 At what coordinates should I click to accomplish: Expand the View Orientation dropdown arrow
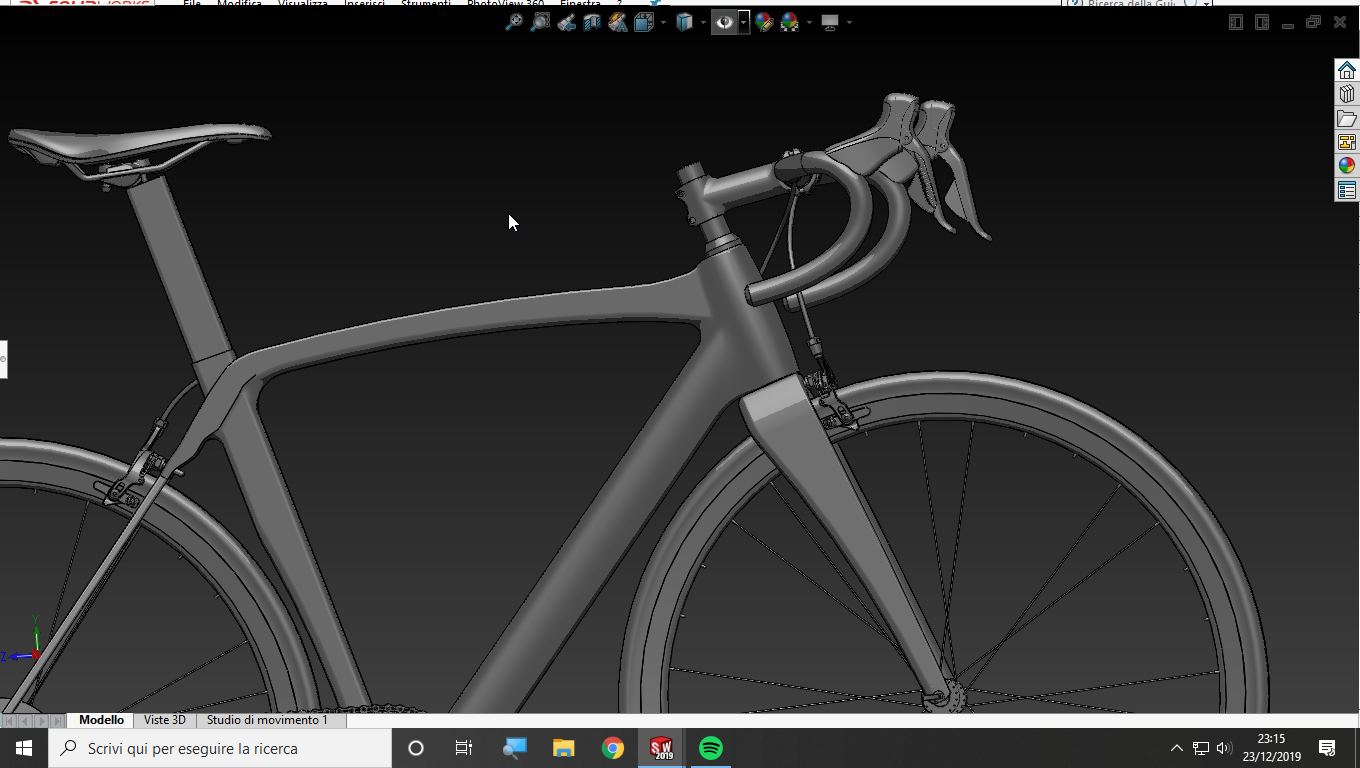[663, 22]
